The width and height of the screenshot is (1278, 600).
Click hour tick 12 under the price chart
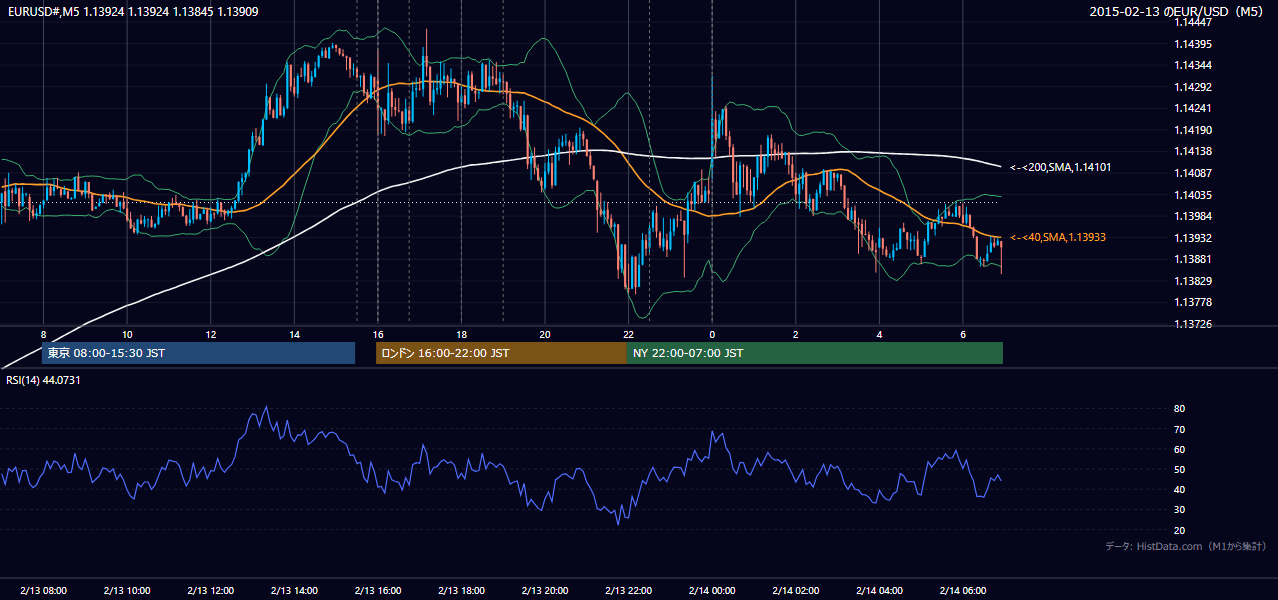point(210,334)
